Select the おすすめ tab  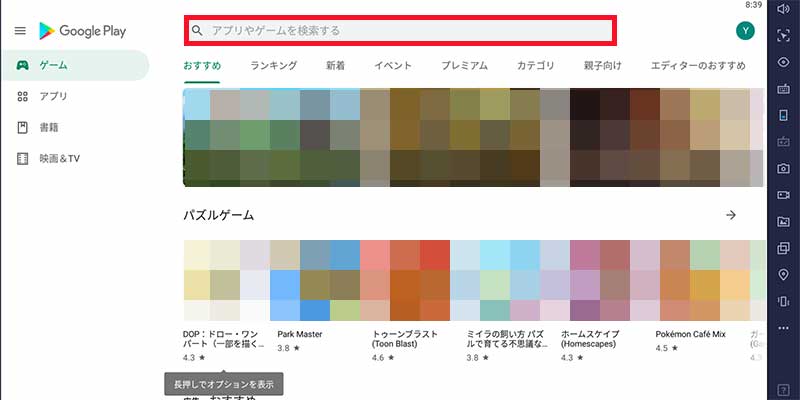pyautogui.click(x=202, y=65)
